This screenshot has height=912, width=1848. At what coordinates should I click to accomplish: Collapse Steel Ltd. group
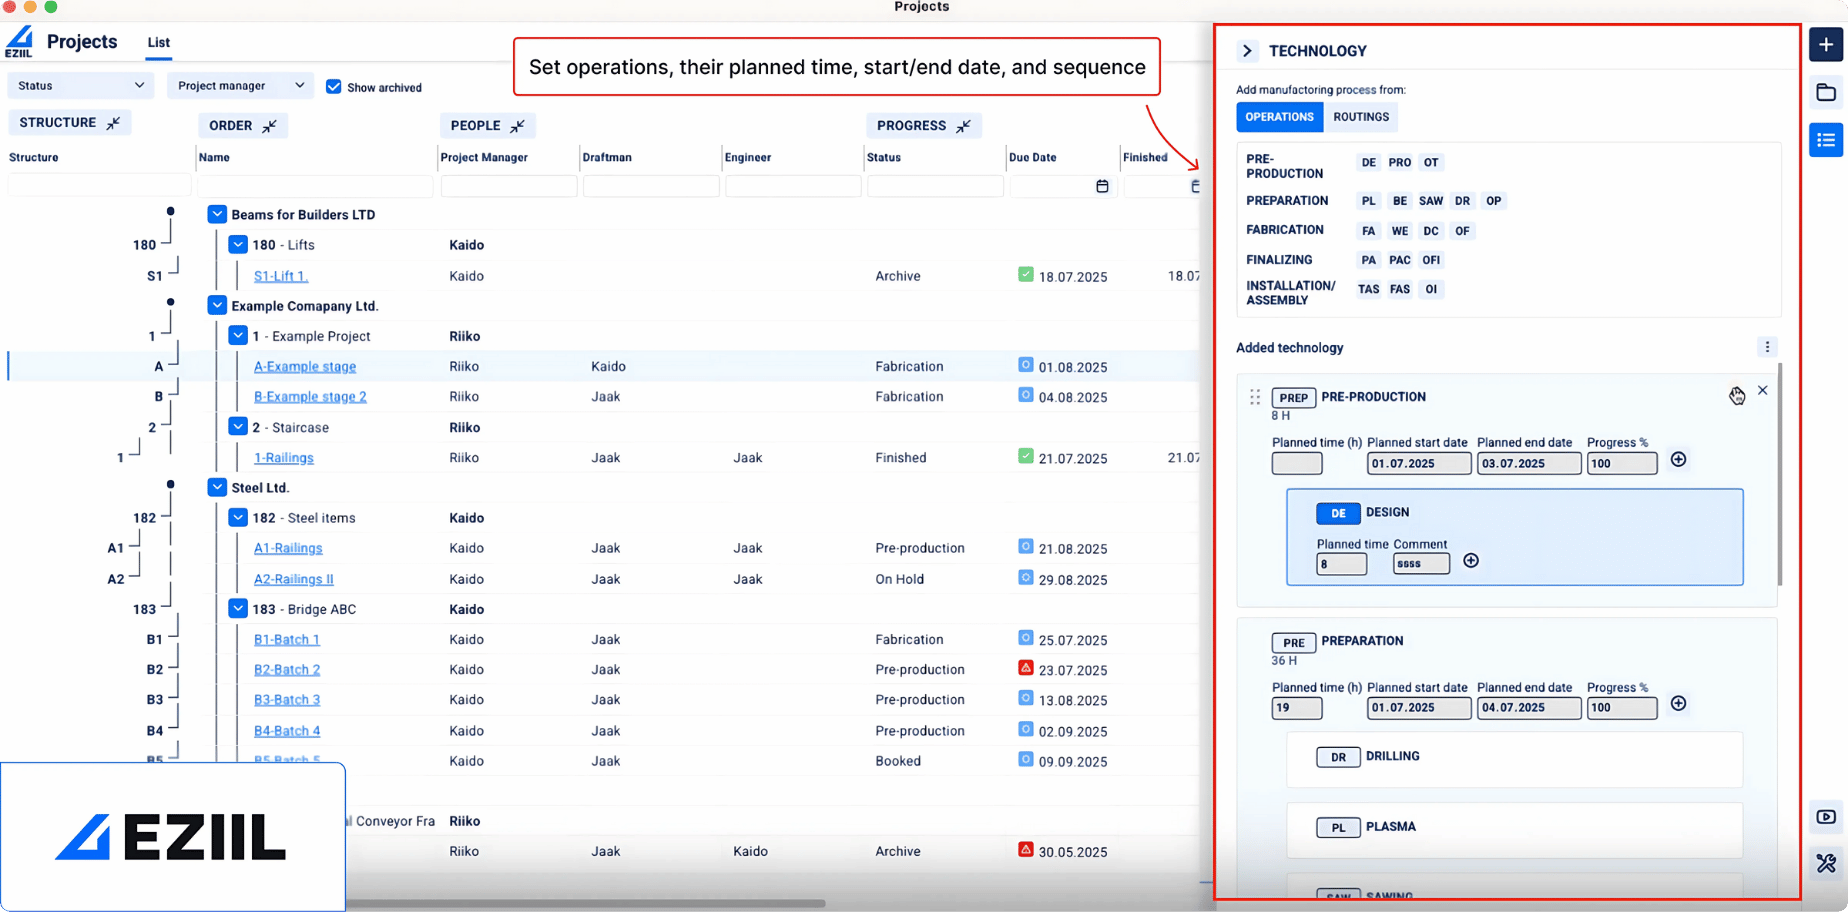pyautogui.click(x=217, y=487)
